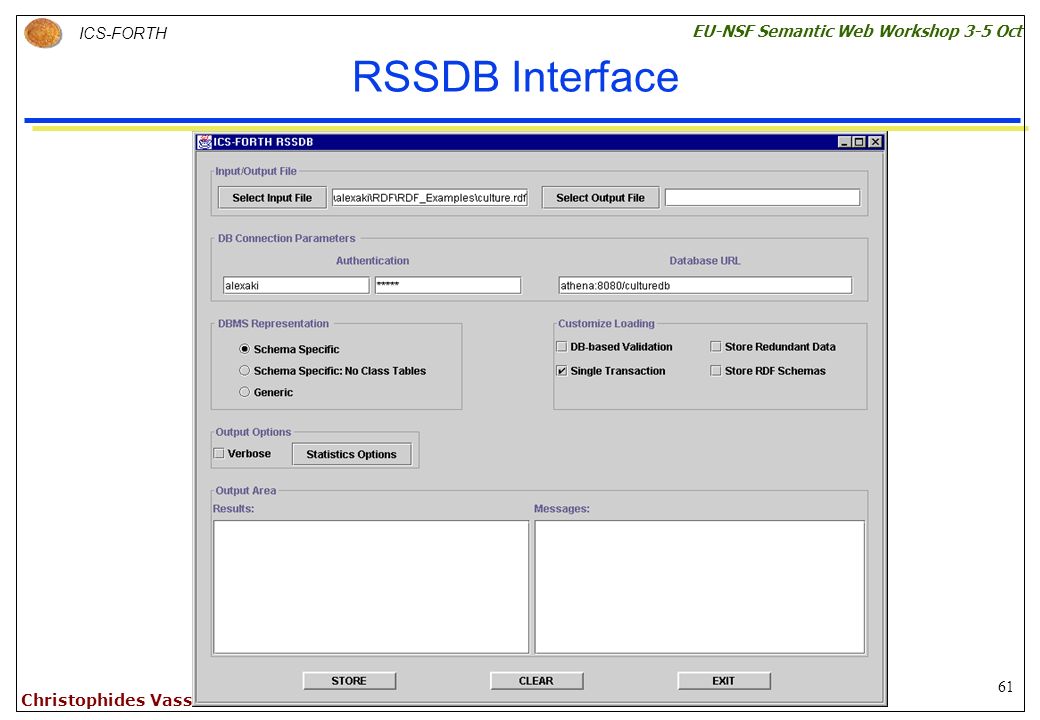Enable Store RDF Schemas checkbox
This screenshot has height=720, width=1040.
[716, 371]
